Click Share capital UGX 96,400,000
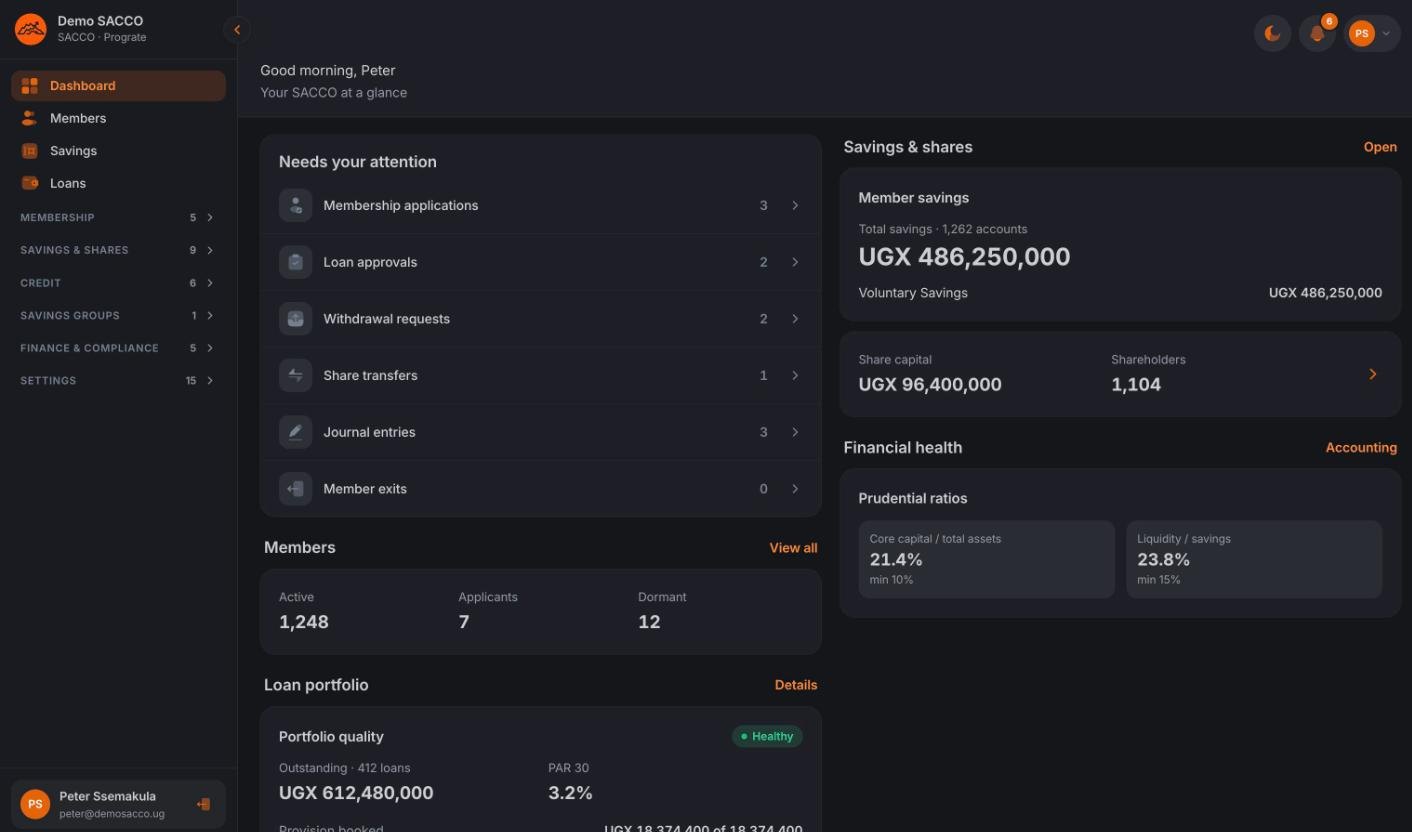The width and height of the screenshot is (1412, 832). pos(930,384)
